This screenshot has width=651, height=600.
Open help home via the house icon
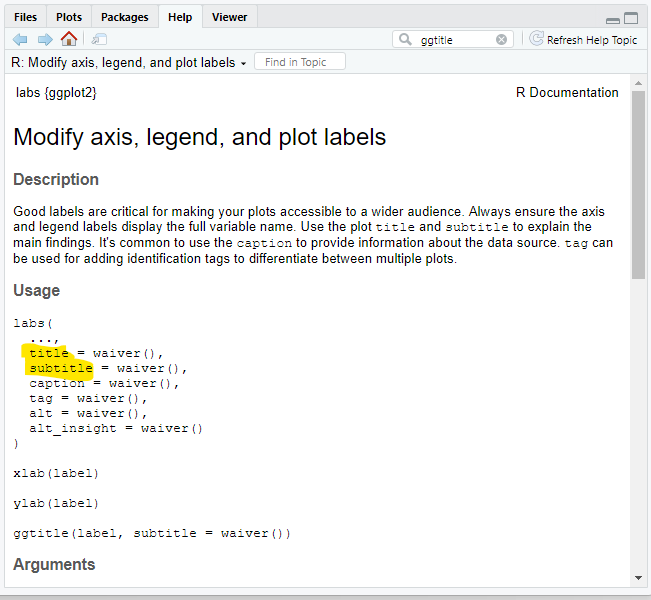tap(69, 39)
